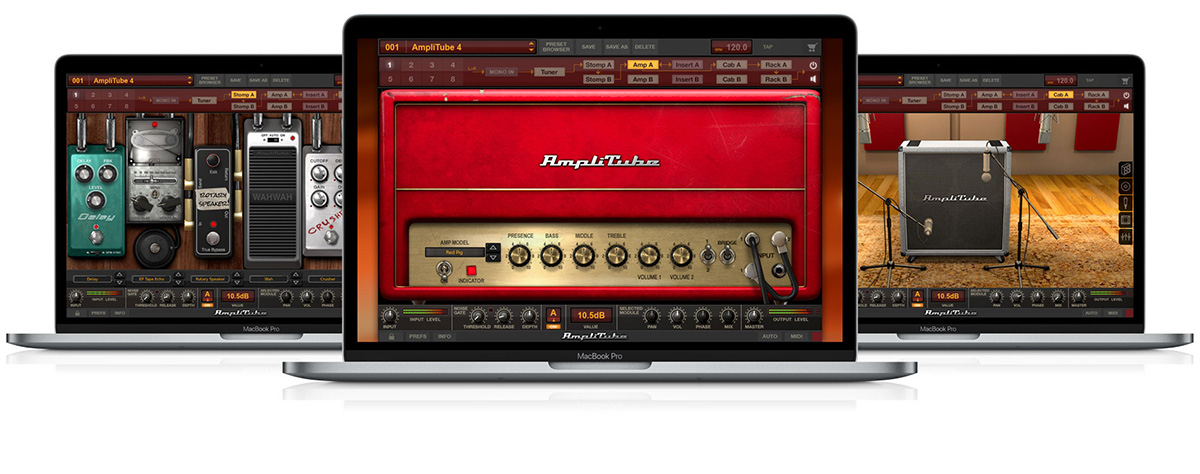The height and width of the screenshot is (474, 1200).
Task: Open the Delay dropdown under left window pedals
Action: point(93,280)
